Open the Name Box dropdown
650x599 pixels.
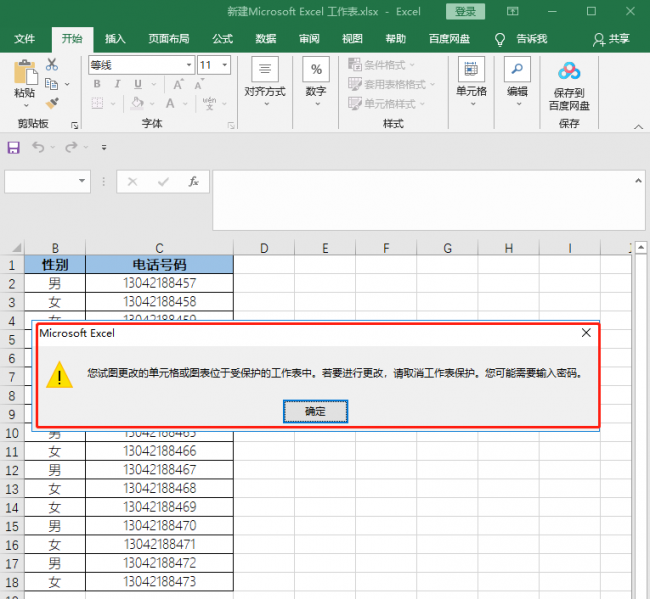82,181
